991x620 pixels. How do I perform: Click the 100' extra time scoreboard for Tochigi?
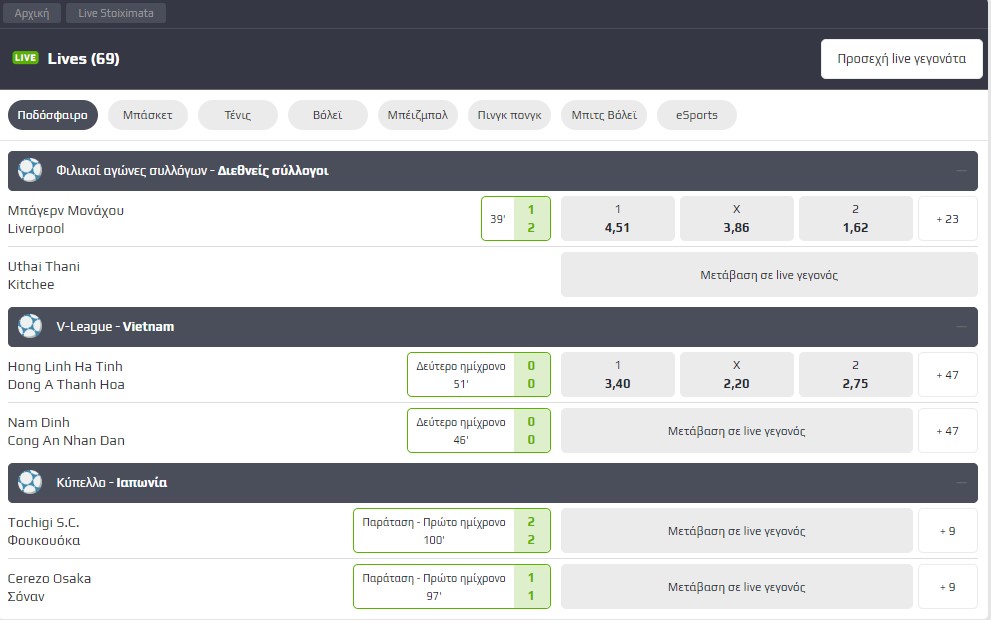coord(452,531)
